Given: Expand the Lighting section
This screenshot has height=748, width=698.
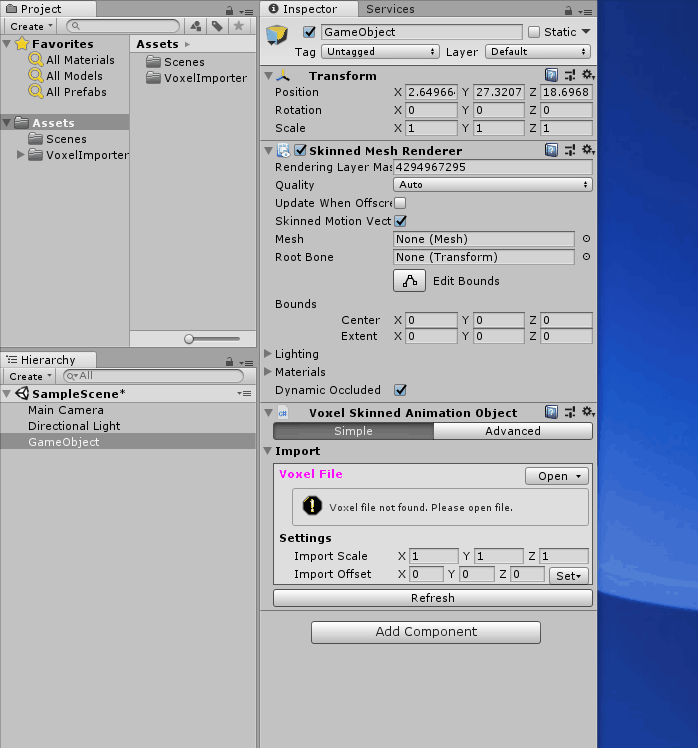Looking at the screenshot, I should (268, 353).
